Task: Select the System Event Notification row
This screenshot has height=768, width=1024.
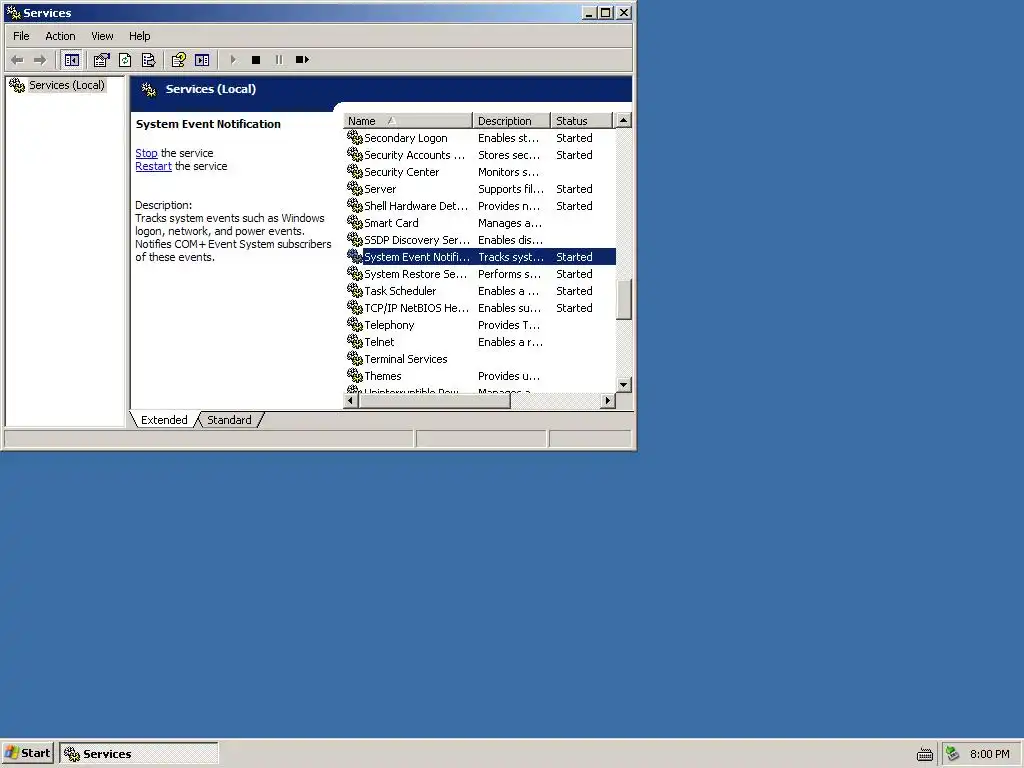Action: coord(480,257)
